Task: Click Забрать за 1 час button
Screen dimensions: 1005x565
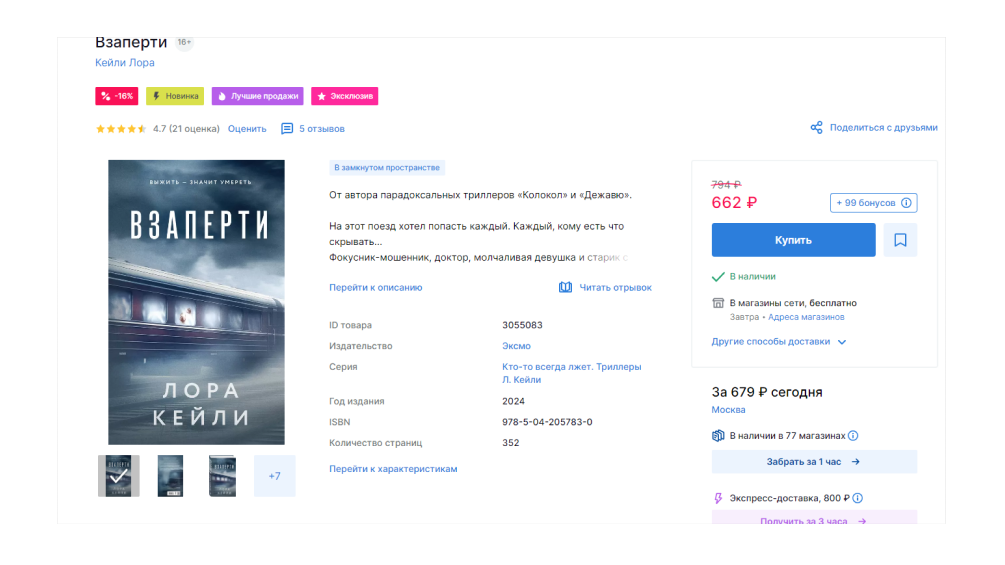Action: [814, 462]
